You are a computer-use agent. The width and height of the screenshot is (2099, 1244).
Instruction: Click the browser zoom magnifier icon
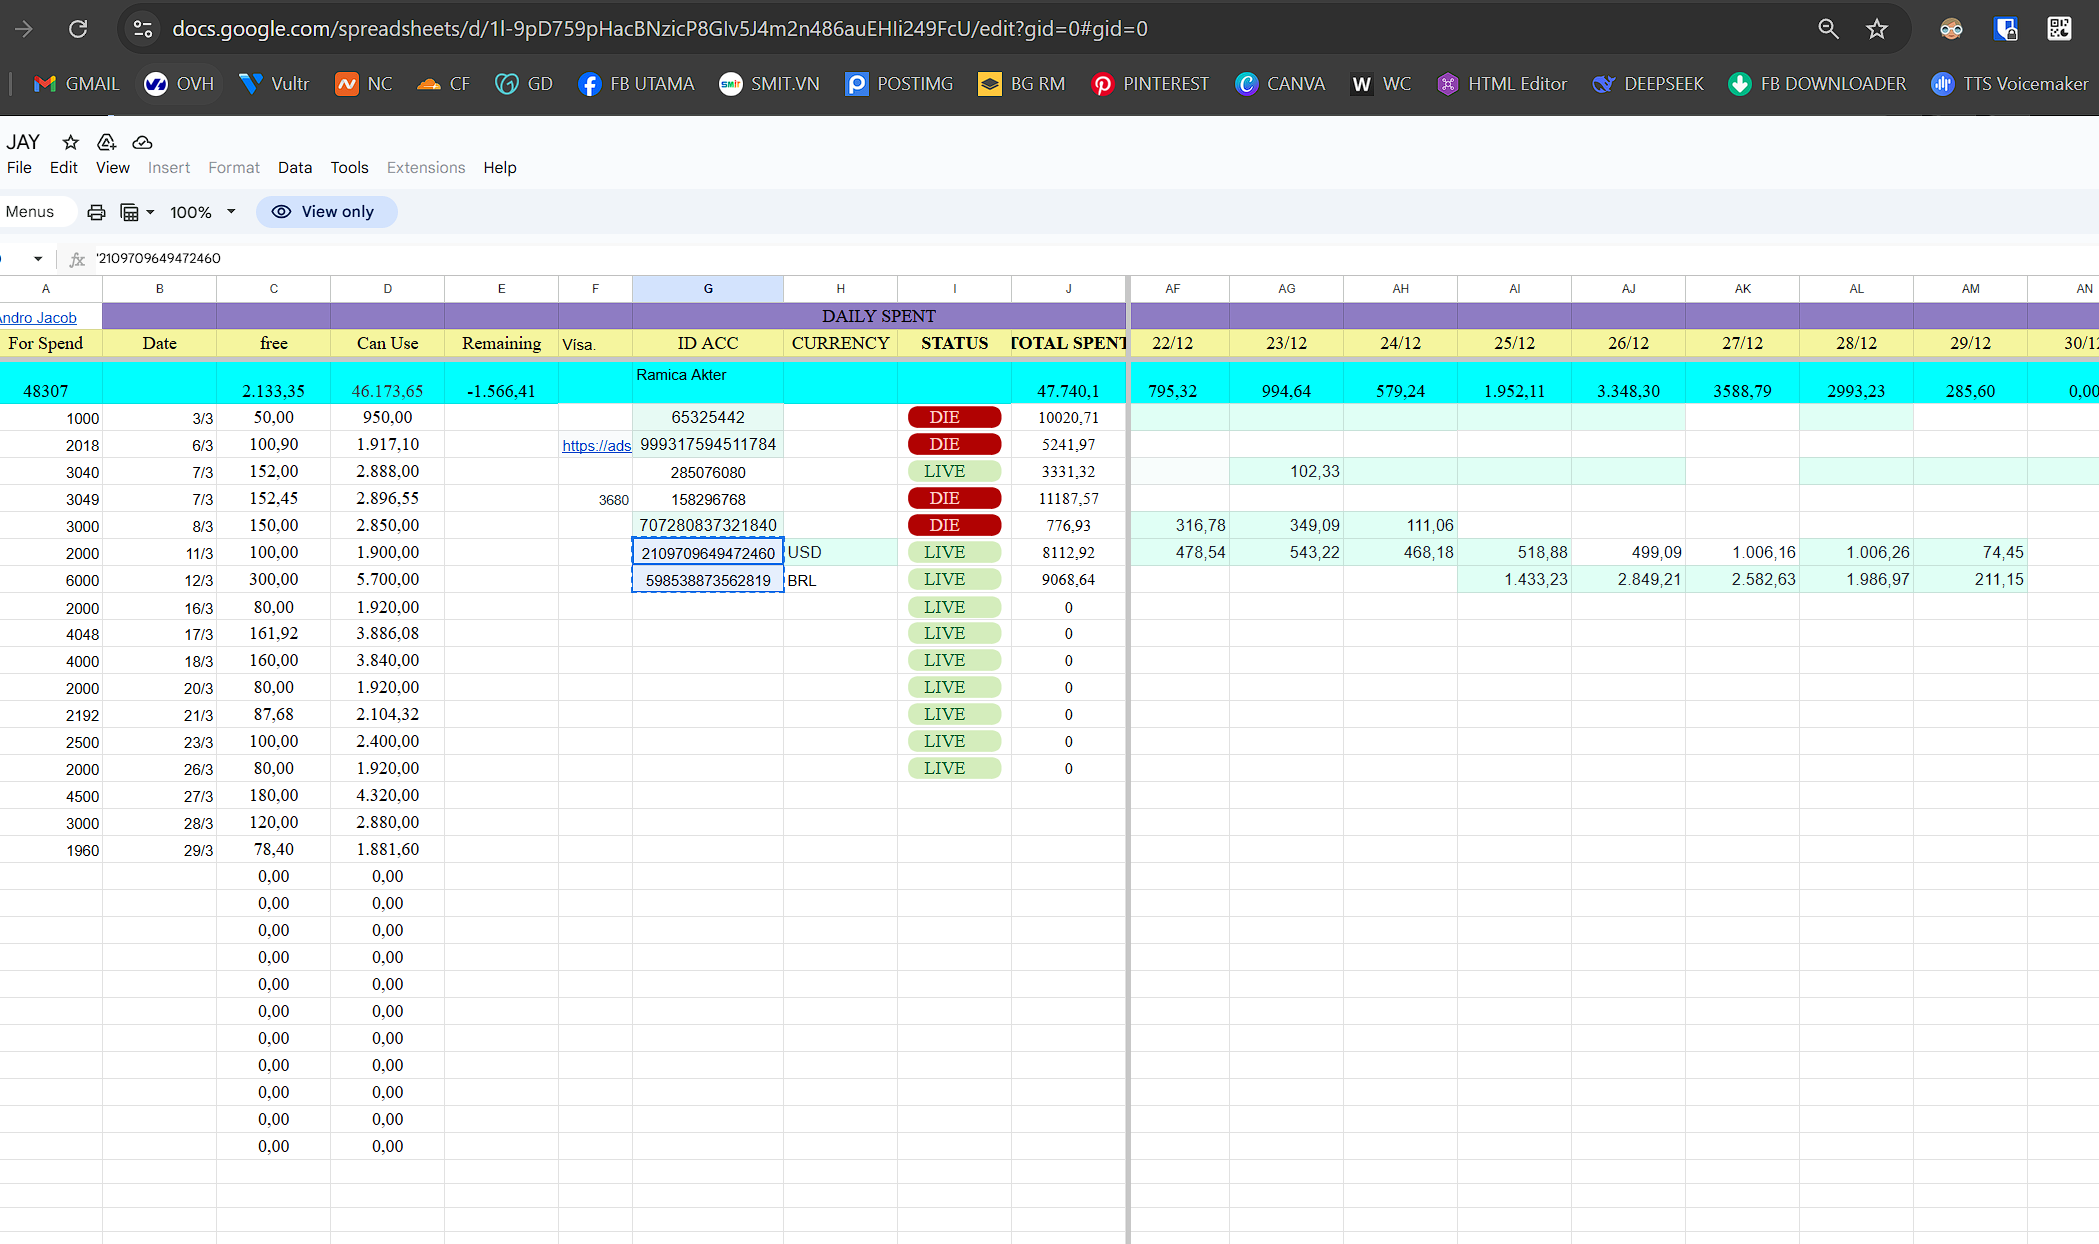coord(1828,29)
